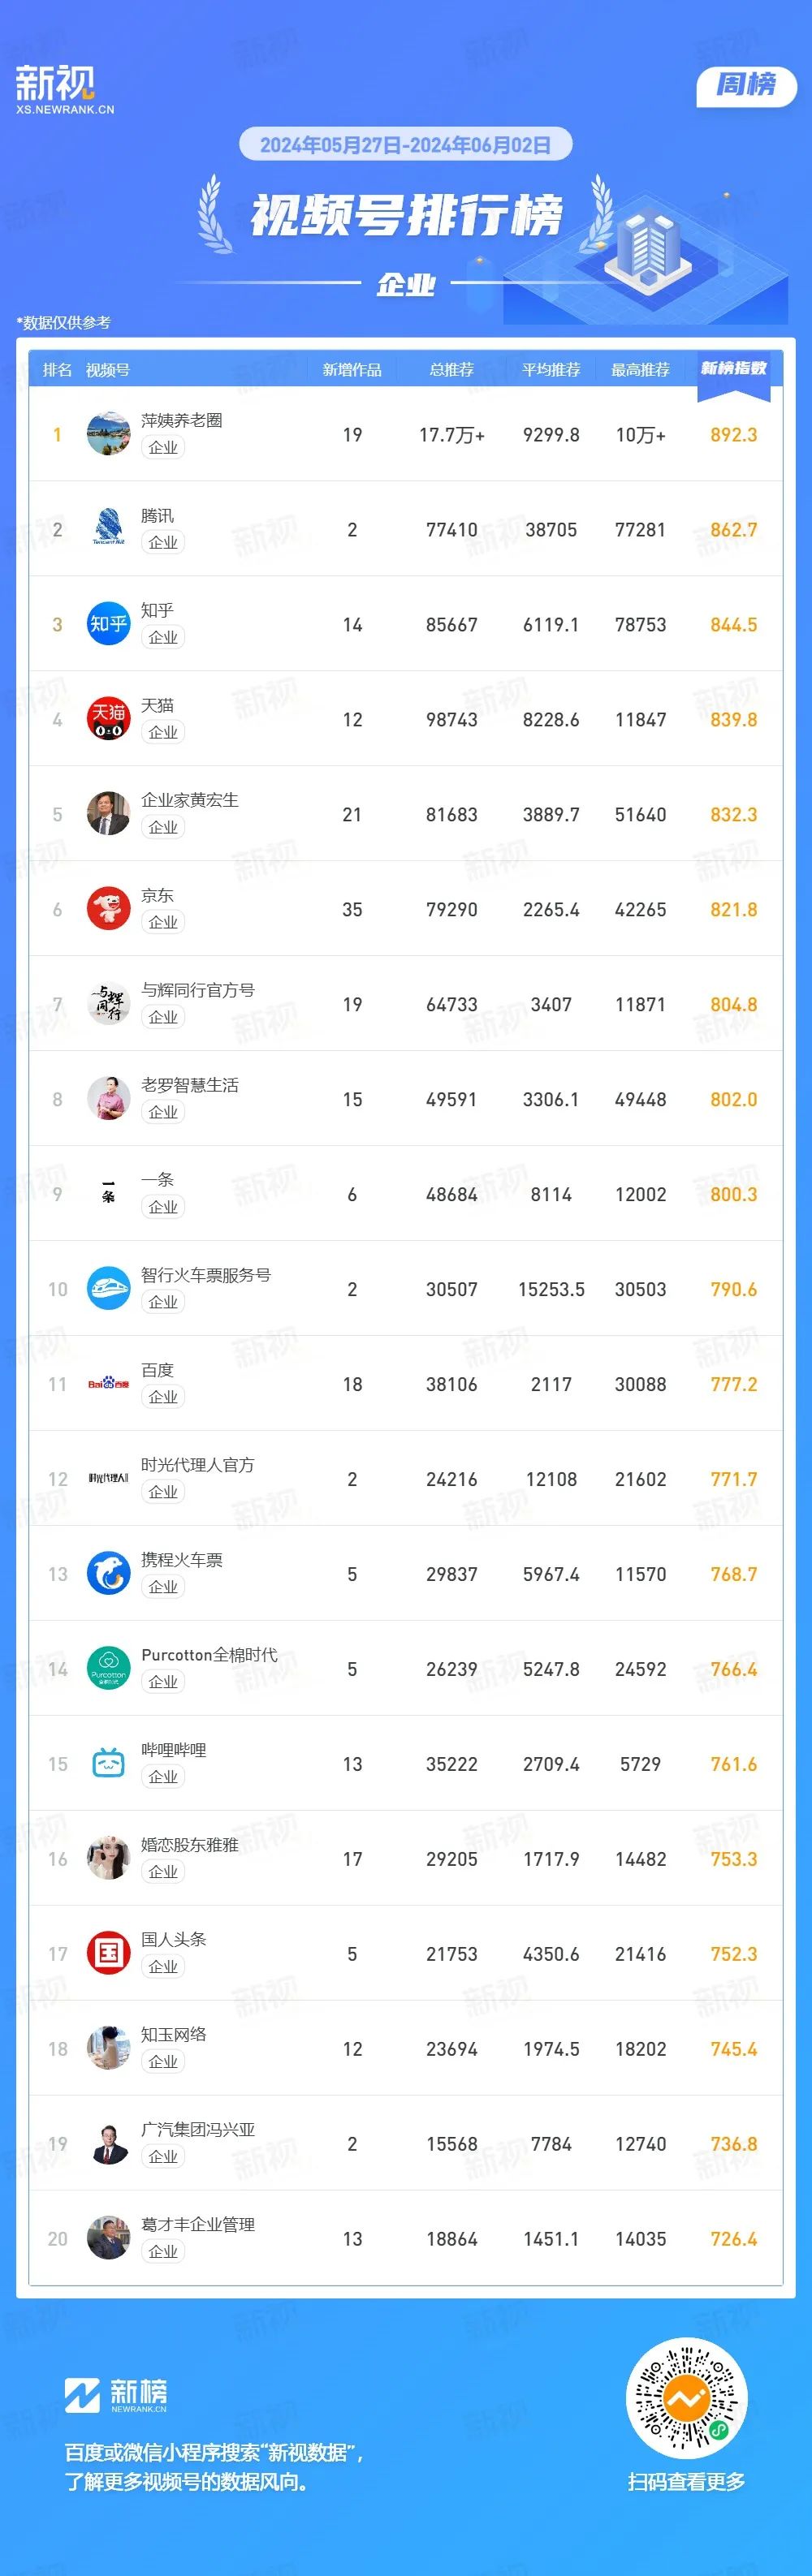Click the 智行火车票服务号 train icon
The width and height of the screenshot is (812, 2576).
click(x=108, y=1289)
